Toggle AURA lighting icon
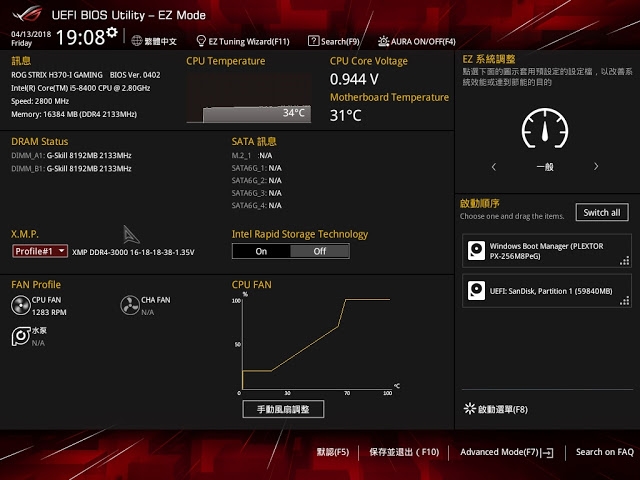This screenshot has width=640, height=480. click(x=383, y=41)
